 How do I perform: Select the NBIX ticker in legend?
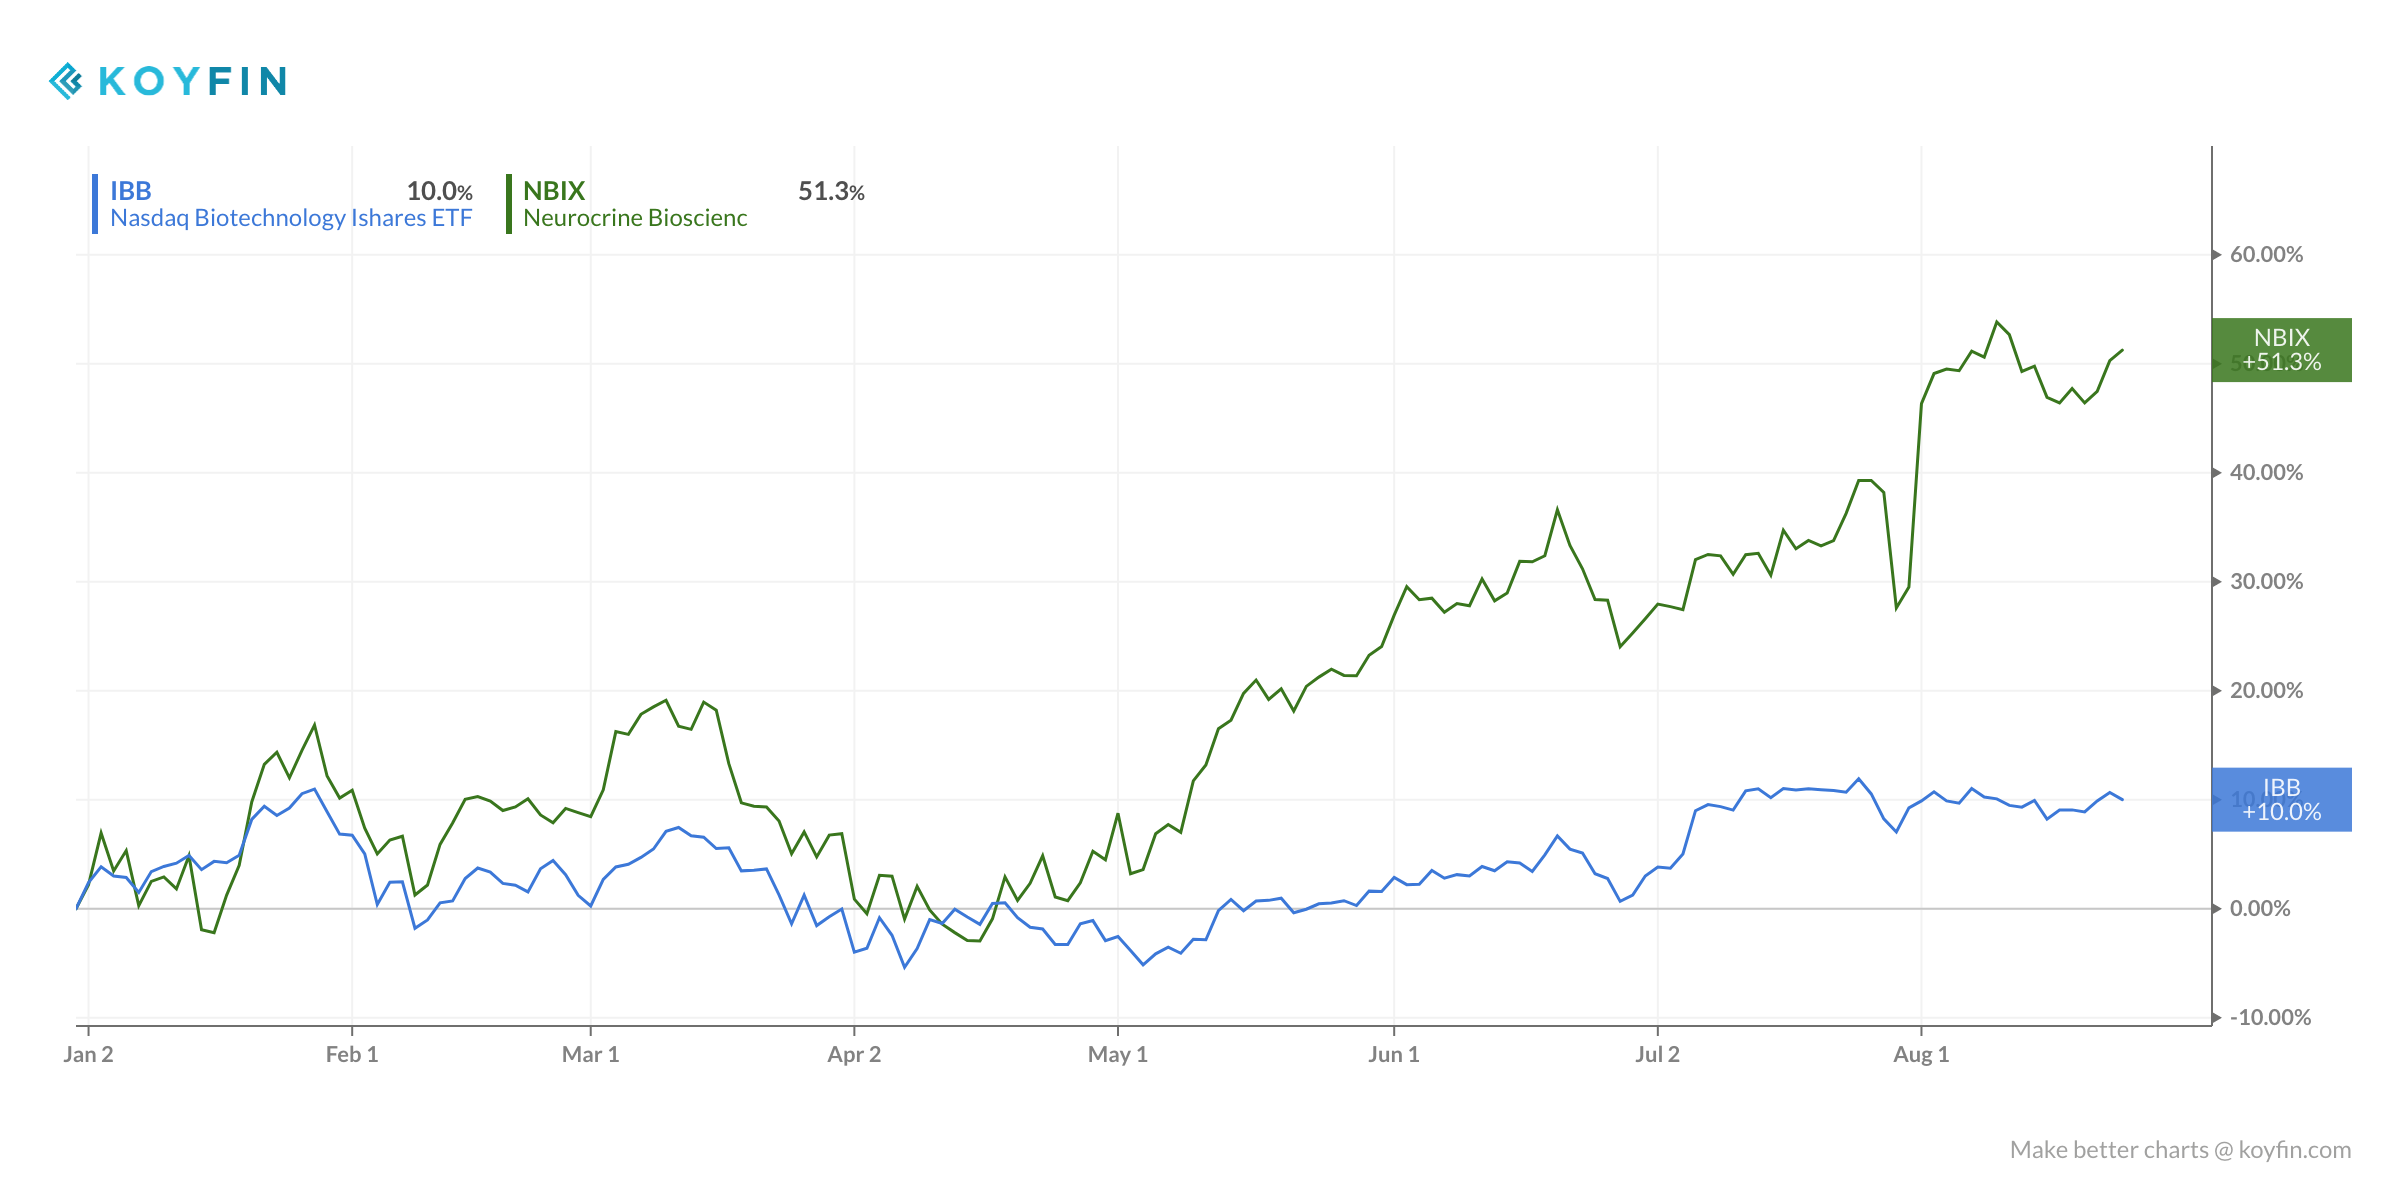coord(554,190)
